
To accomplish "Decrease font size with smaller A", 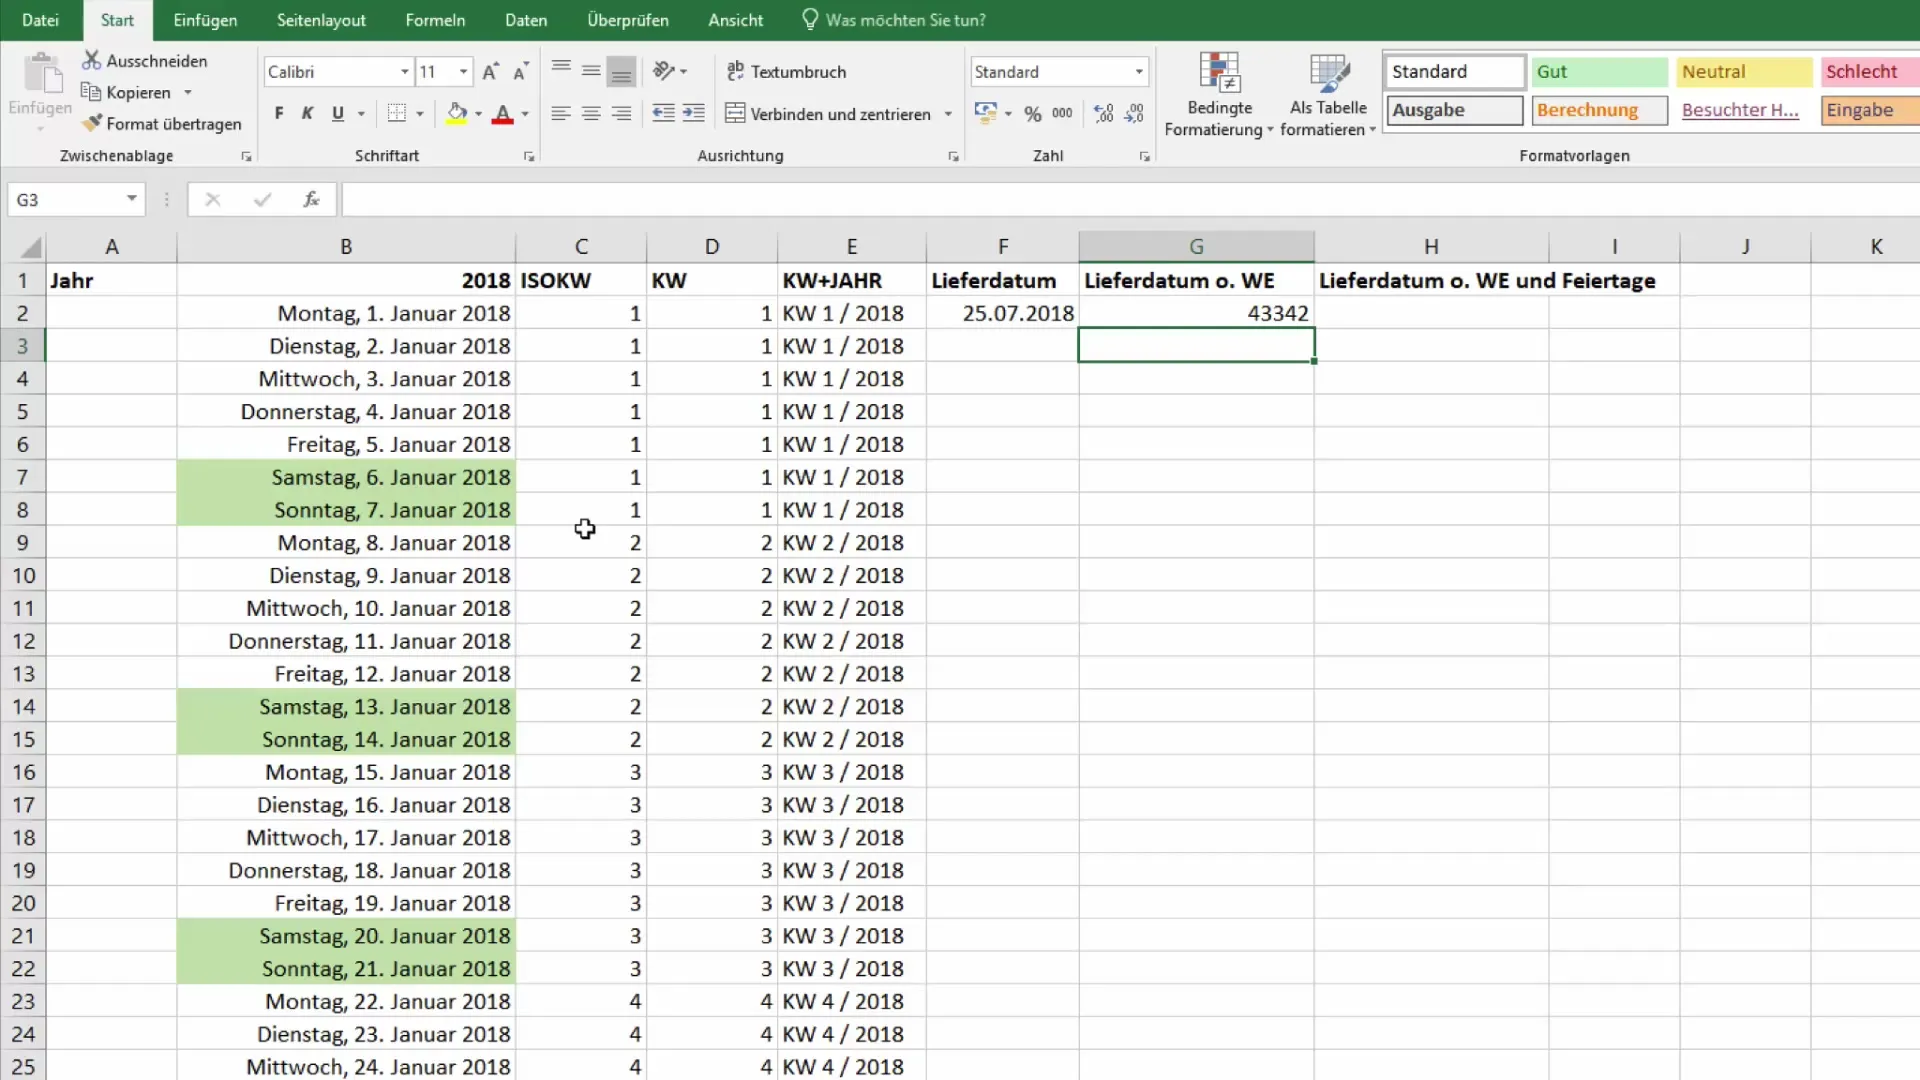I will tap(520, 71).
